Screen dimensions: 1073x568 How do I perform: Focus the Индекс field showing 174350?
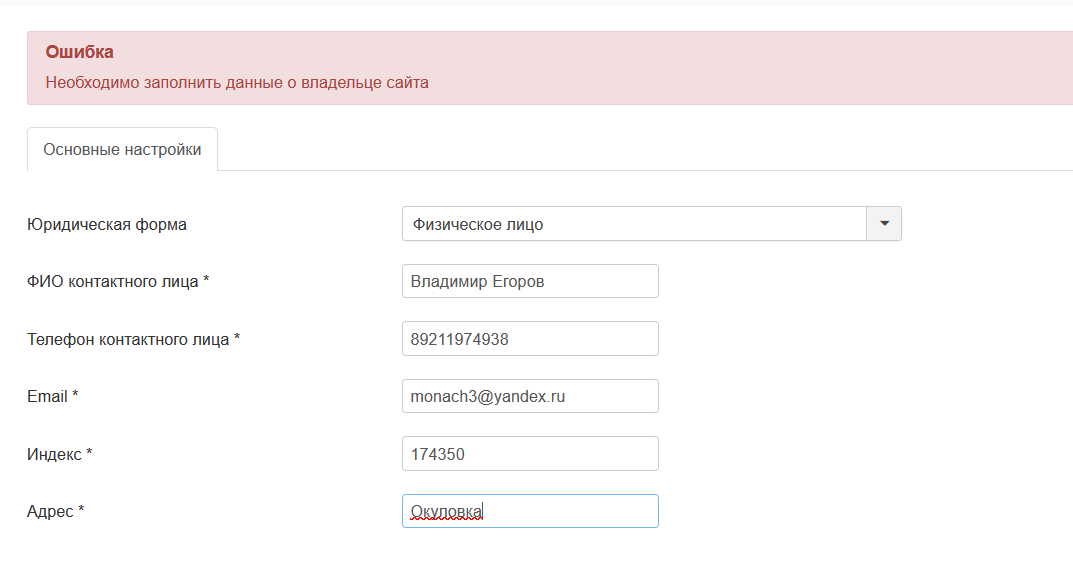529,454
